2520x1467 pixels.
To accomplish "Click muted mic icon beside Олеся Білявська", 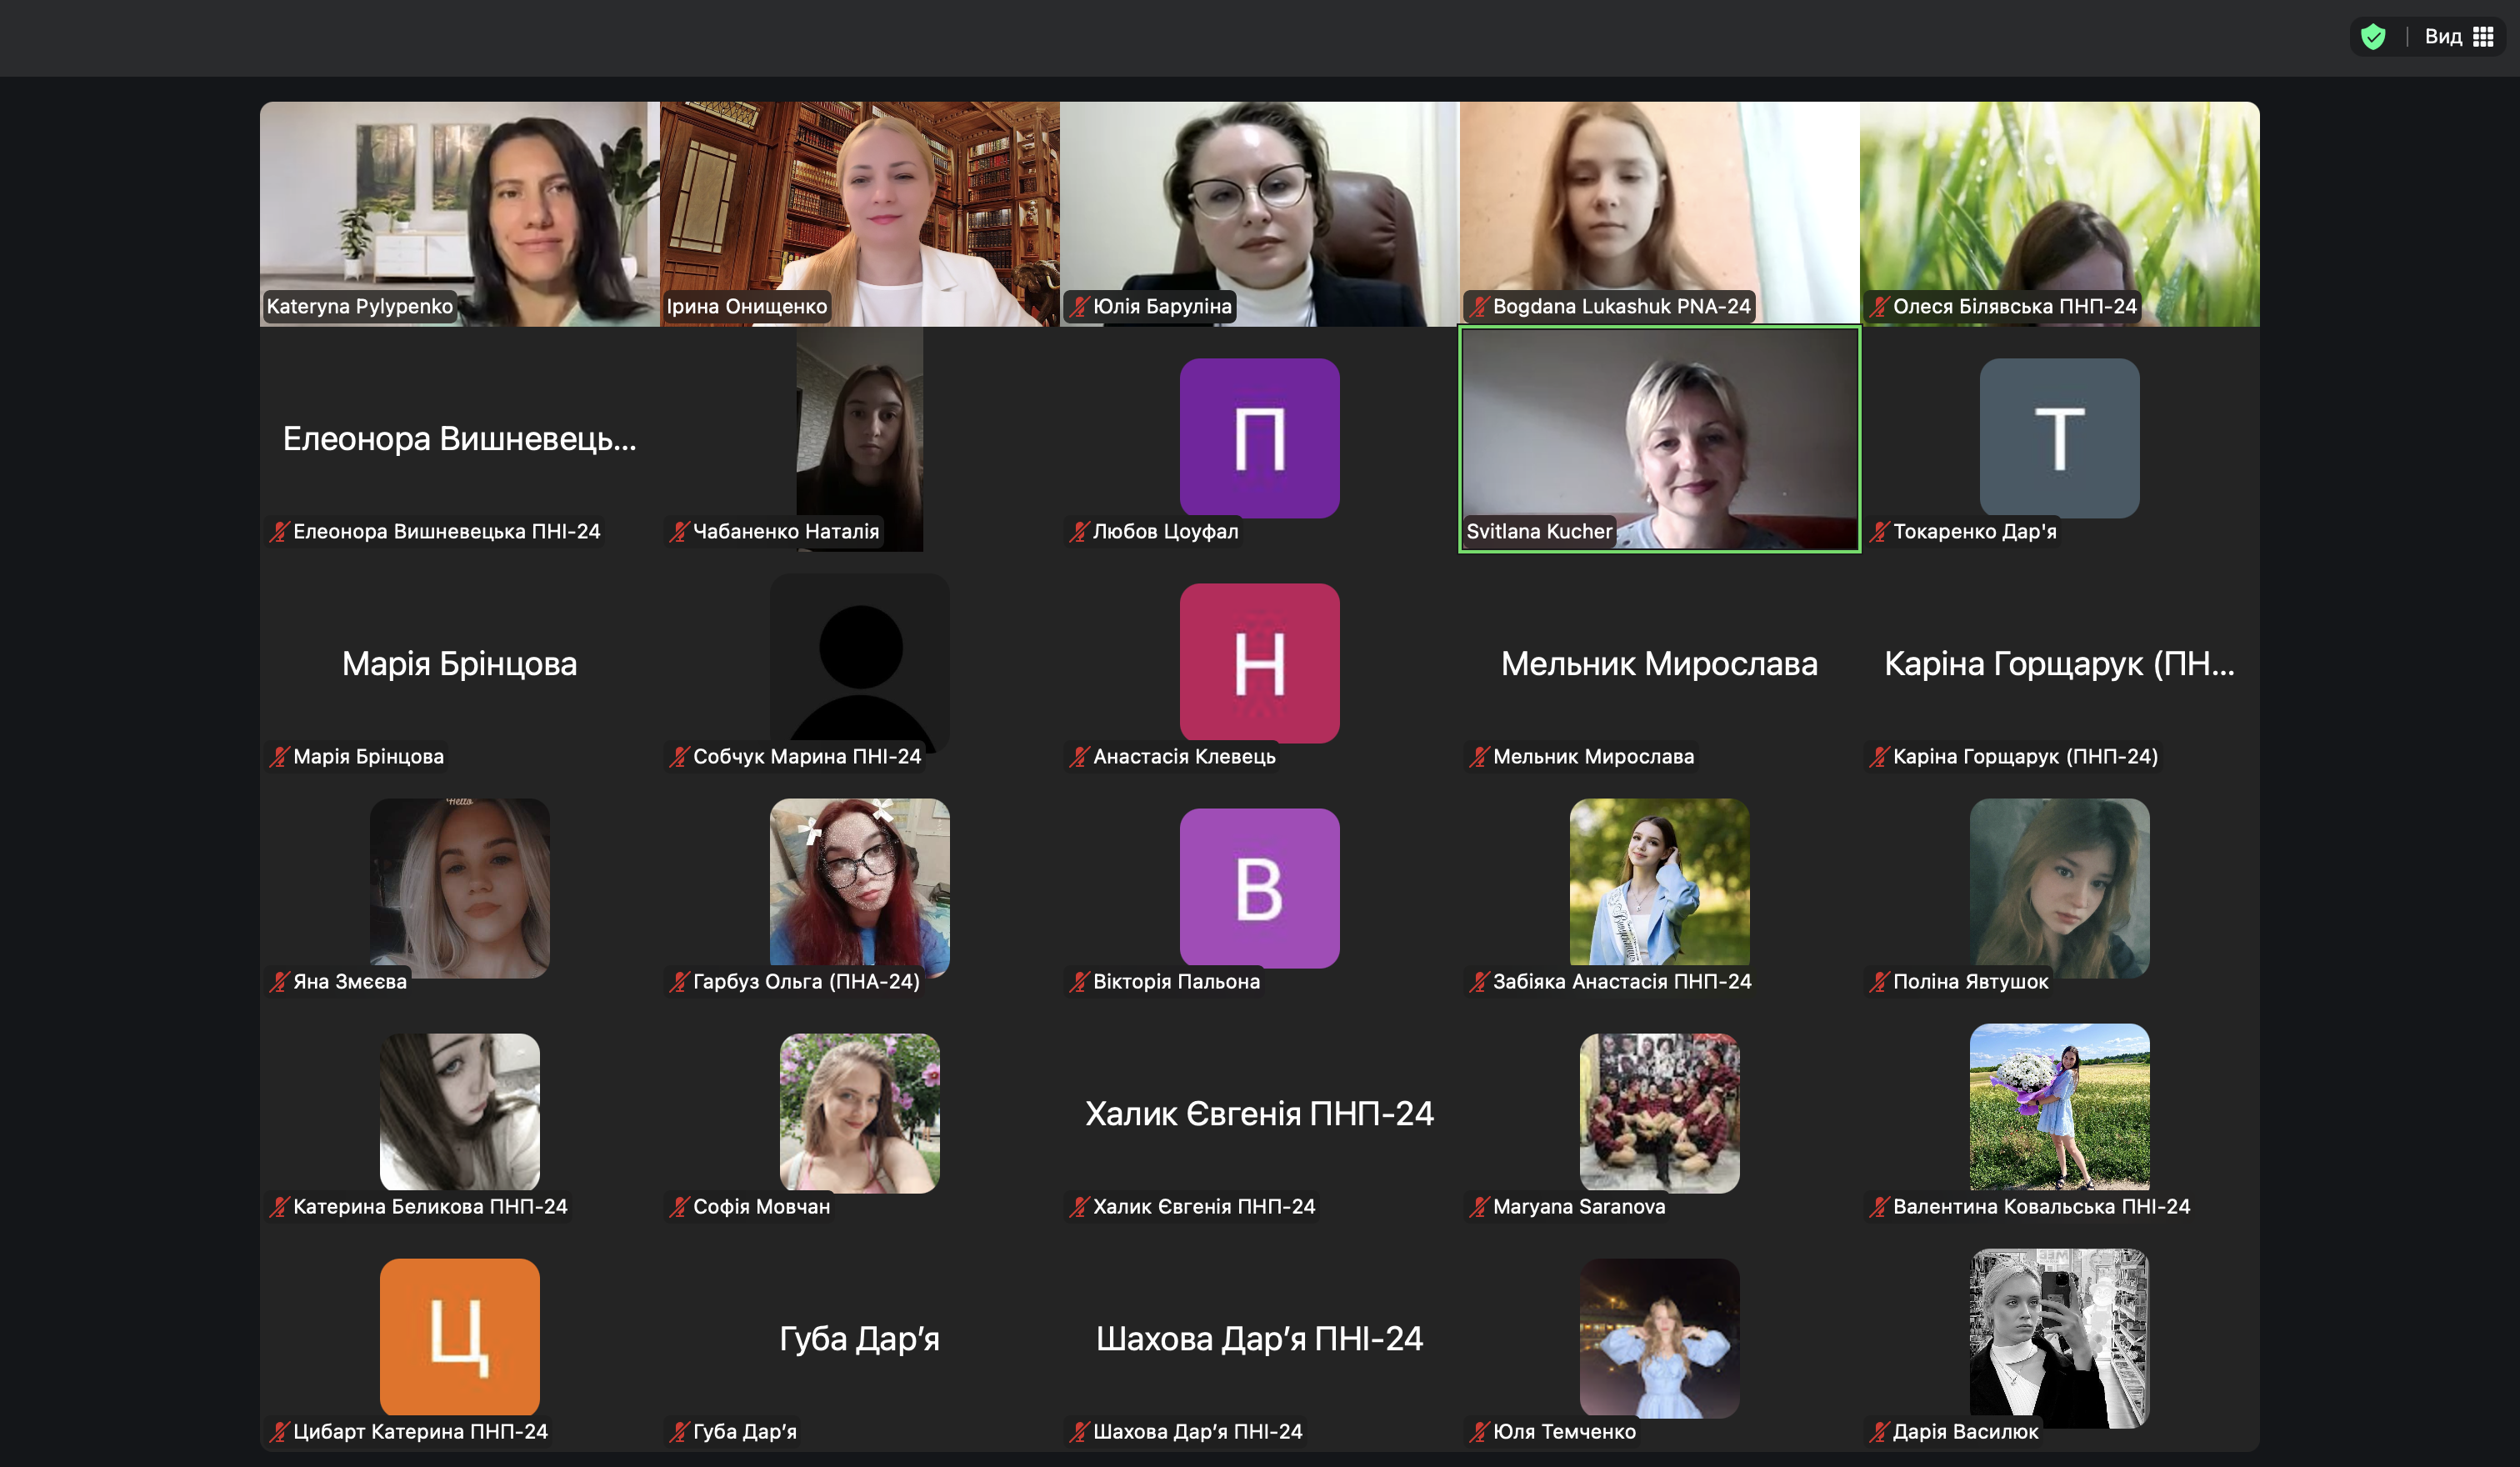I will click(1878, 307).
